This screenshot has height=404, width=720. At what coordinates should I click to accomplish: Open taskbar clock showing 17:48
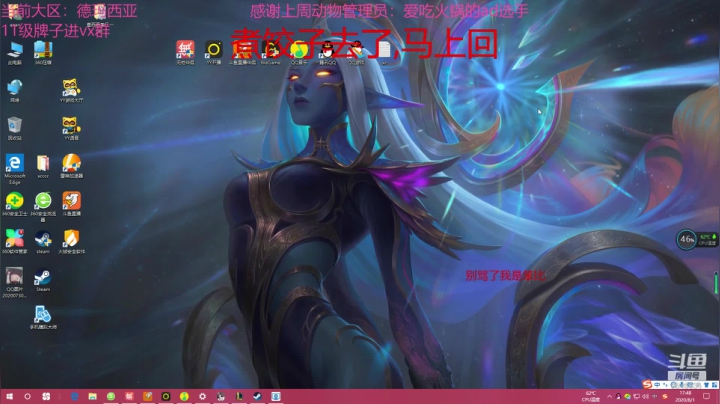(x=685, y=397)
